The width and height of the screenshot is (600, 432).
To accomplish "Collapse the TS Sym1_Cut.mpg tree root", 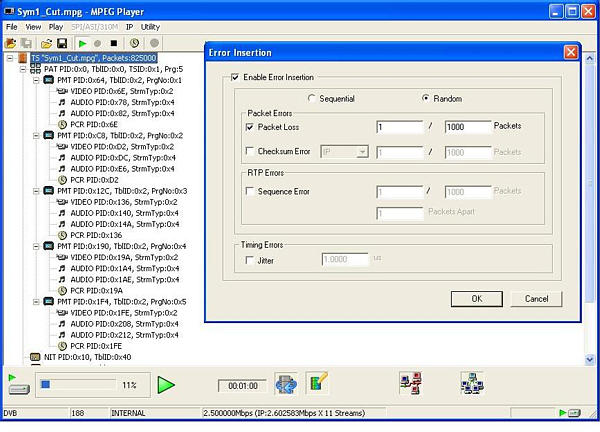I will (x=10, y=58).
